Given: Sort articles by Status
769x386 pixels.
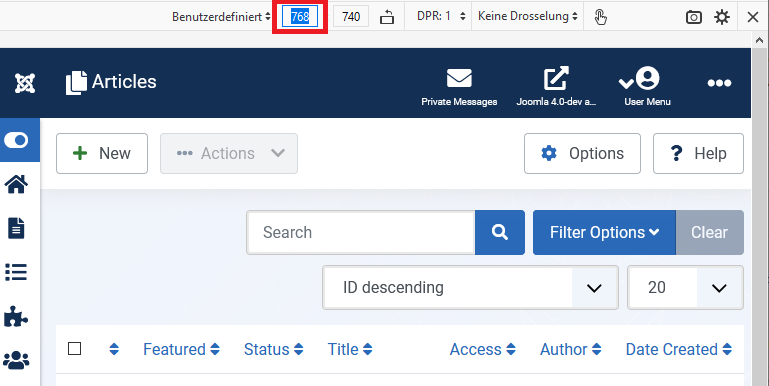Looking at the screenshot, I should coord(273,349).
